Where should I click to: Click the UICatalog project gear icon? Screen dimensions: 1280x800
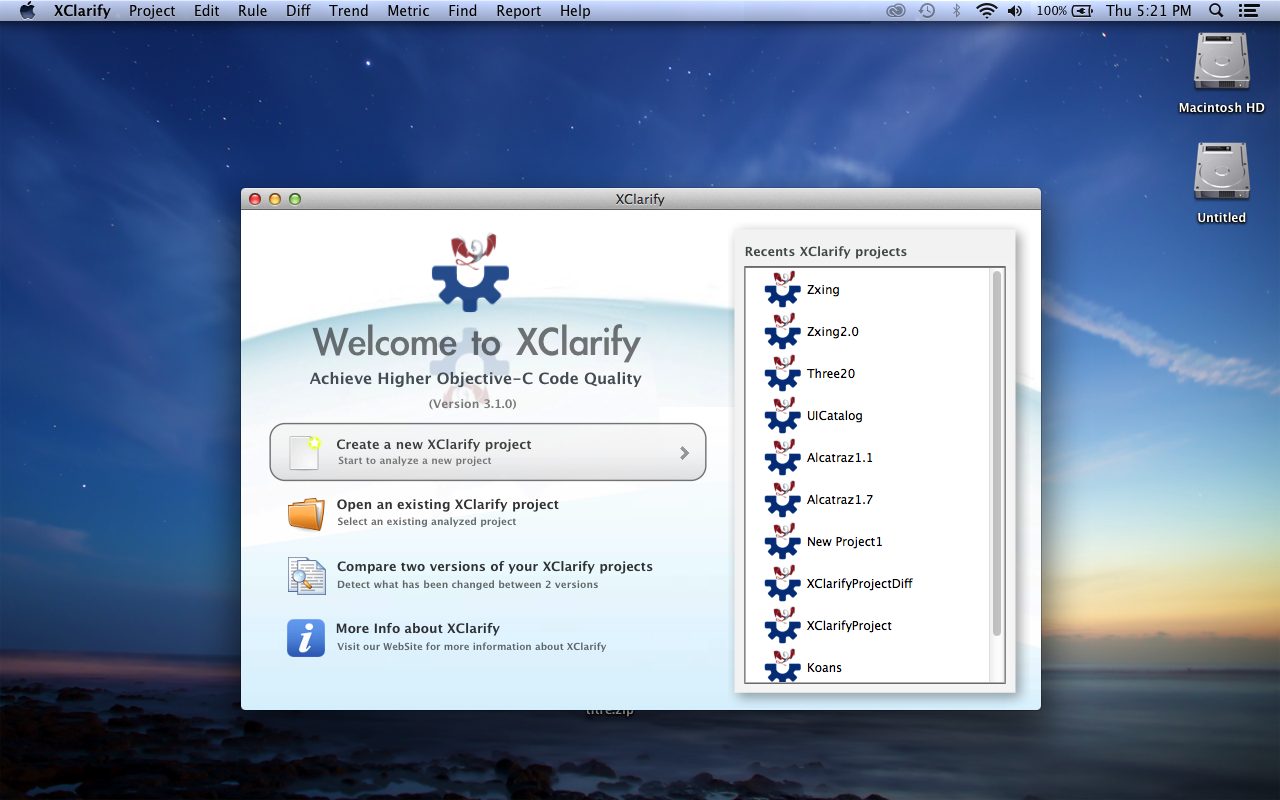click(782, 415)
